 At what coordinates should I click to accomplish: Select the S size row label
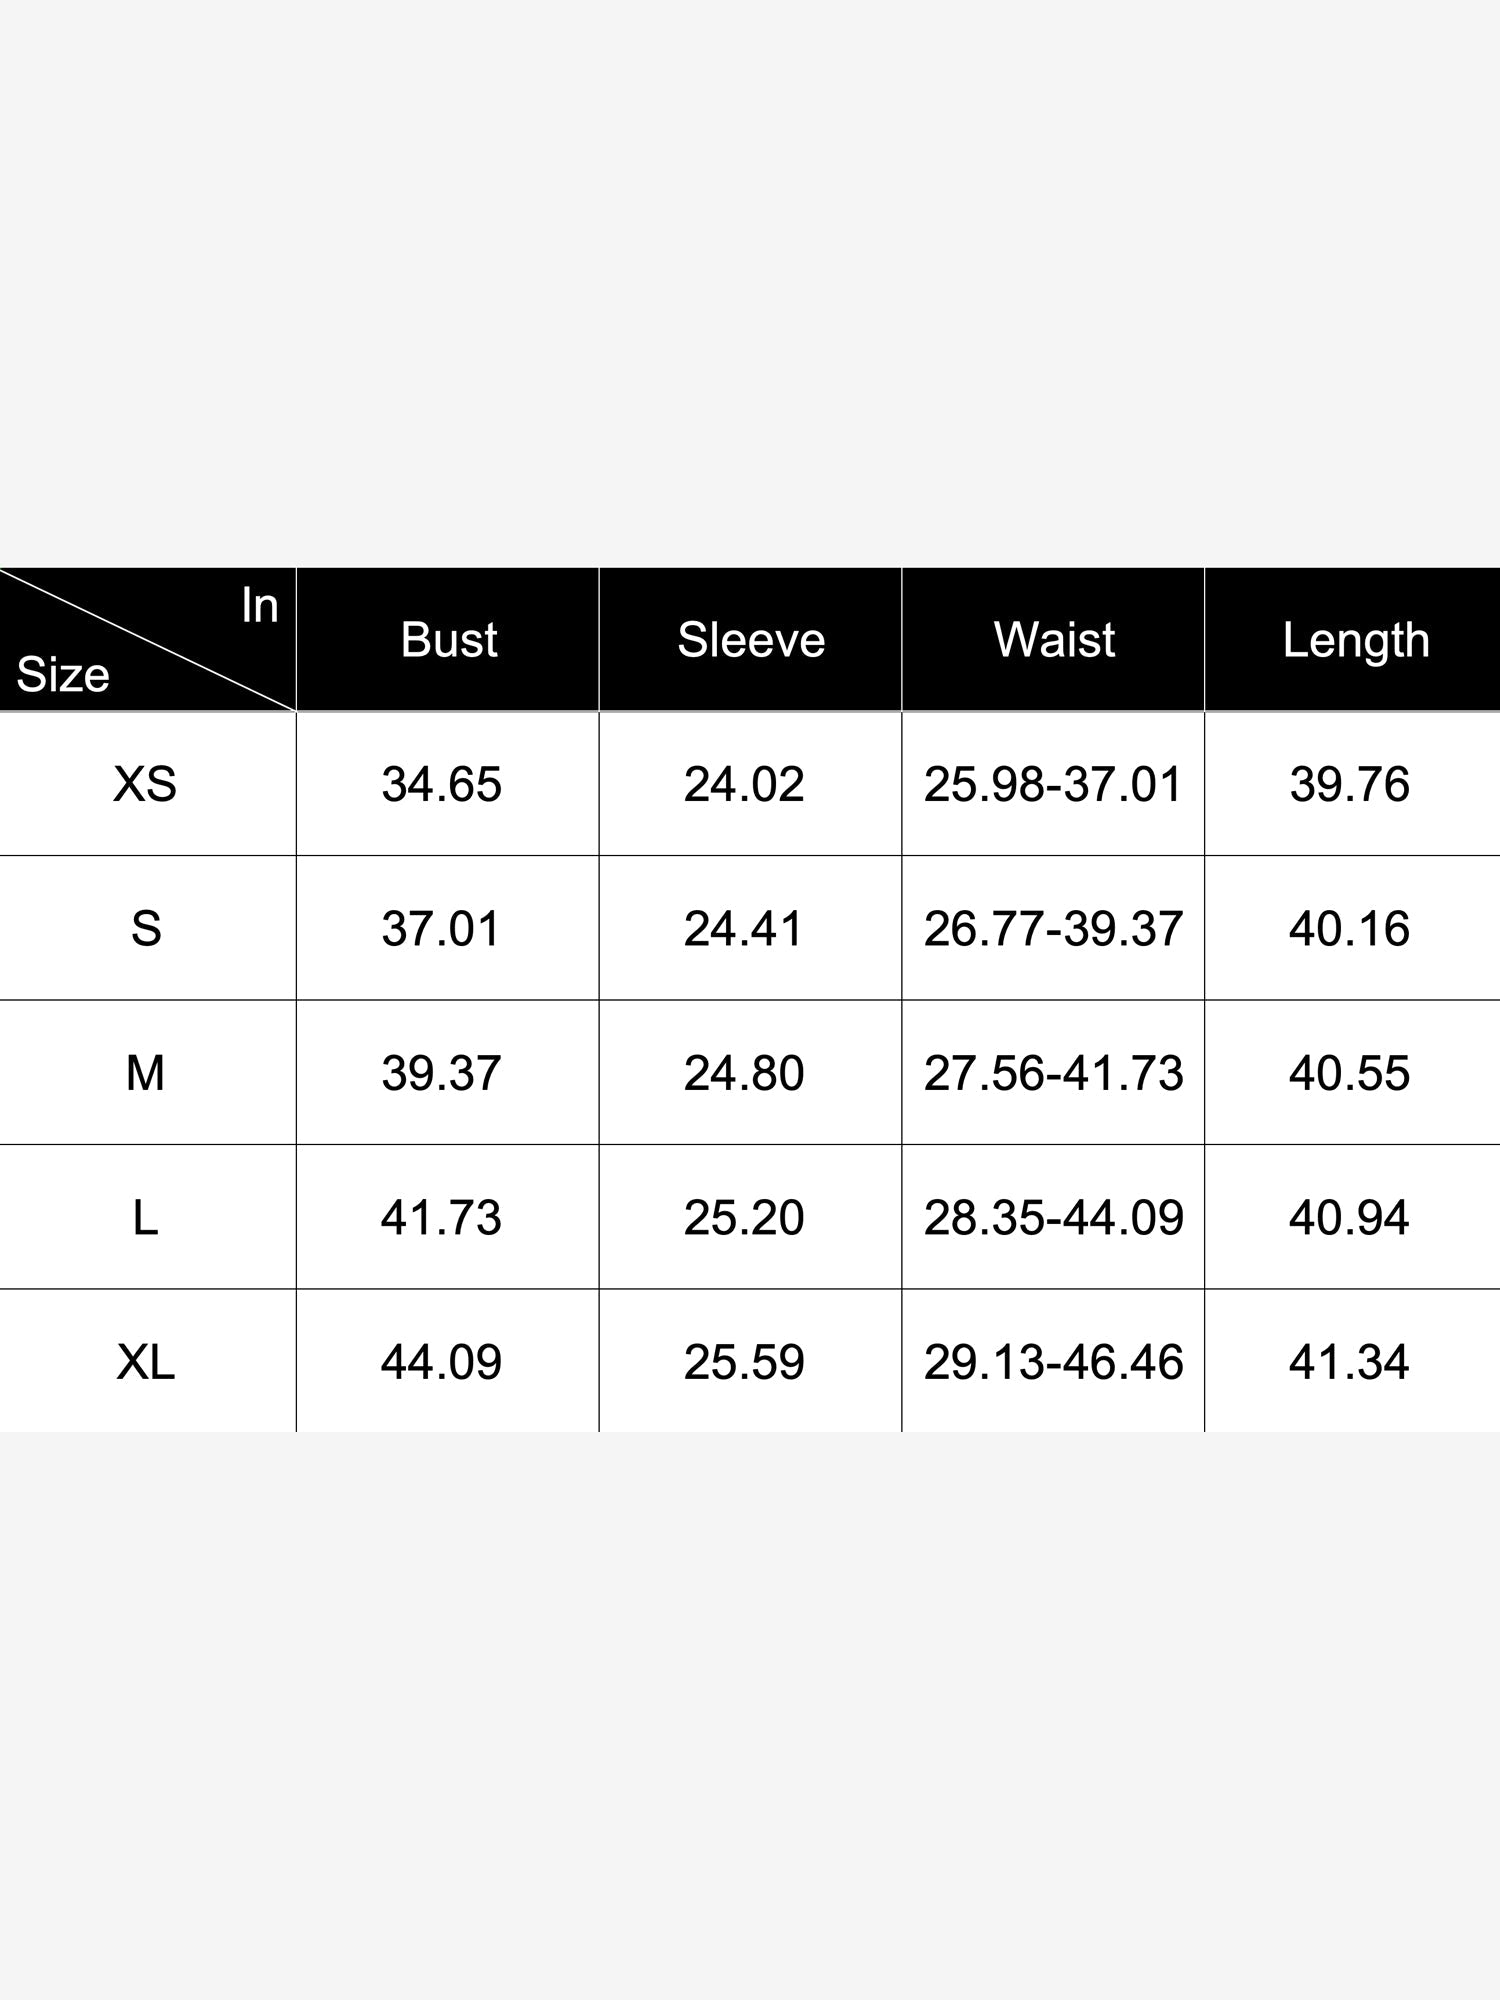146,929
